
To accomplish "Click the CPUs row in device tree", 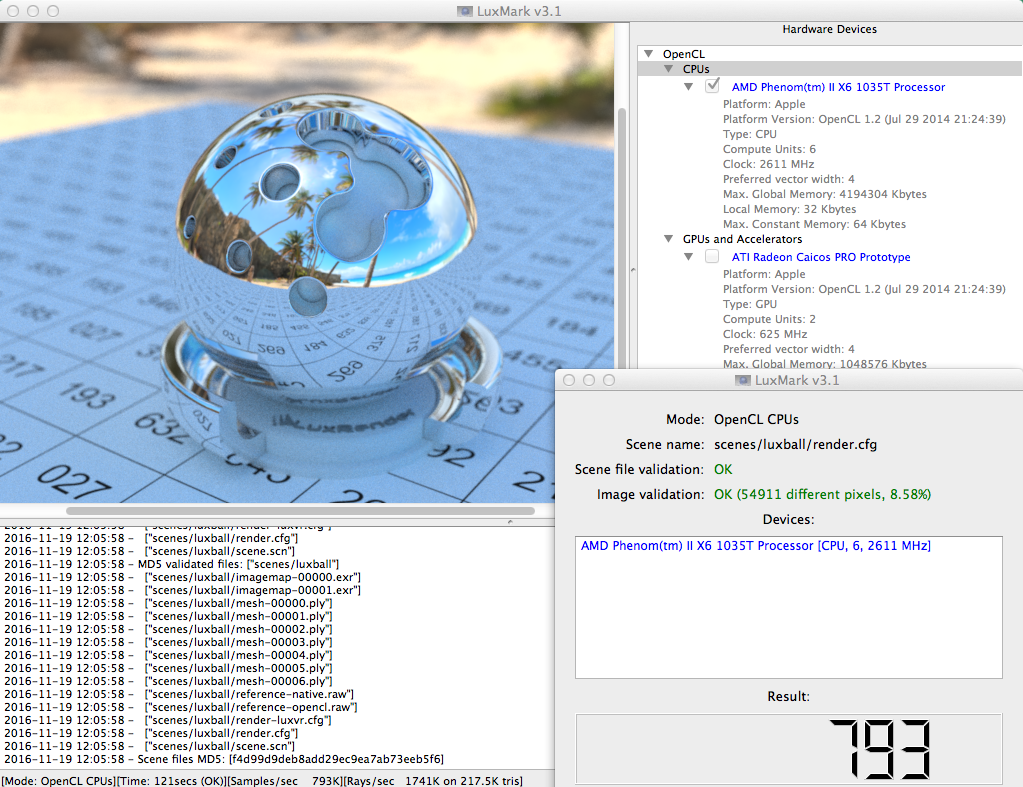I will point(830,69).
